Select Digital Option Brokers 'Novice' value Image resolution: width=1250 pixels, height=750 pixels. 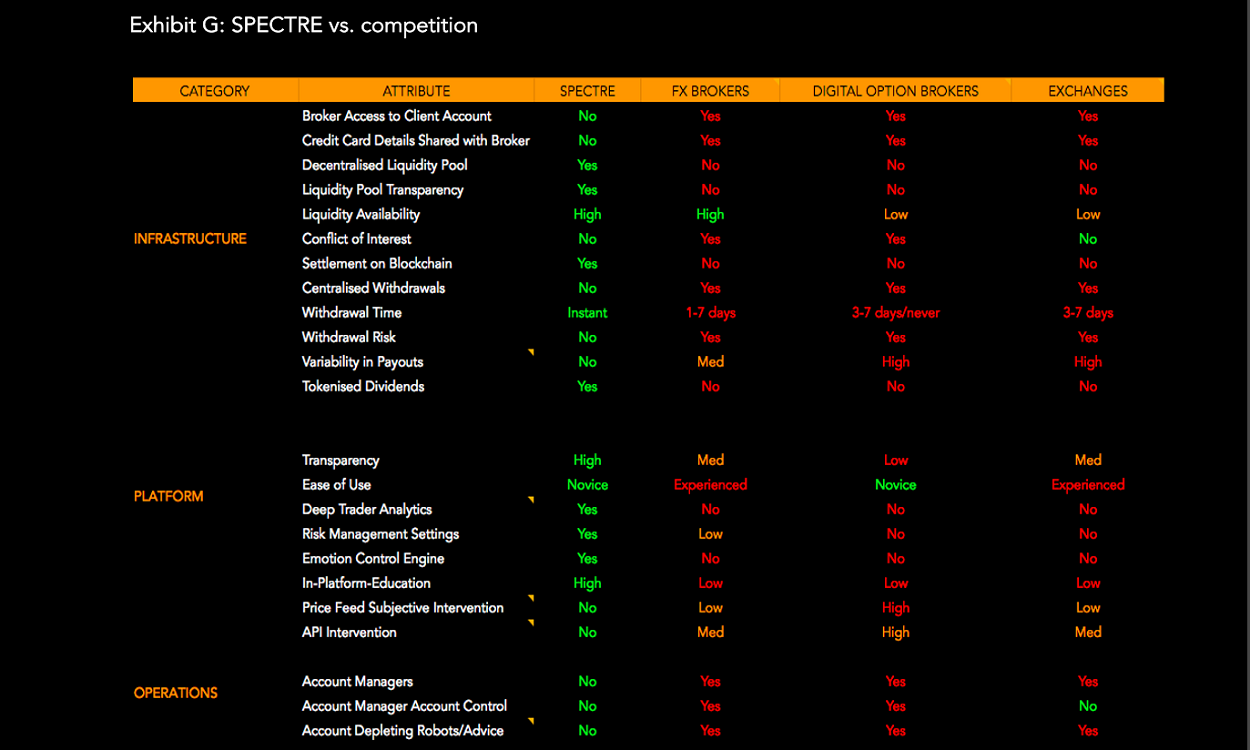tap(895, 485)
